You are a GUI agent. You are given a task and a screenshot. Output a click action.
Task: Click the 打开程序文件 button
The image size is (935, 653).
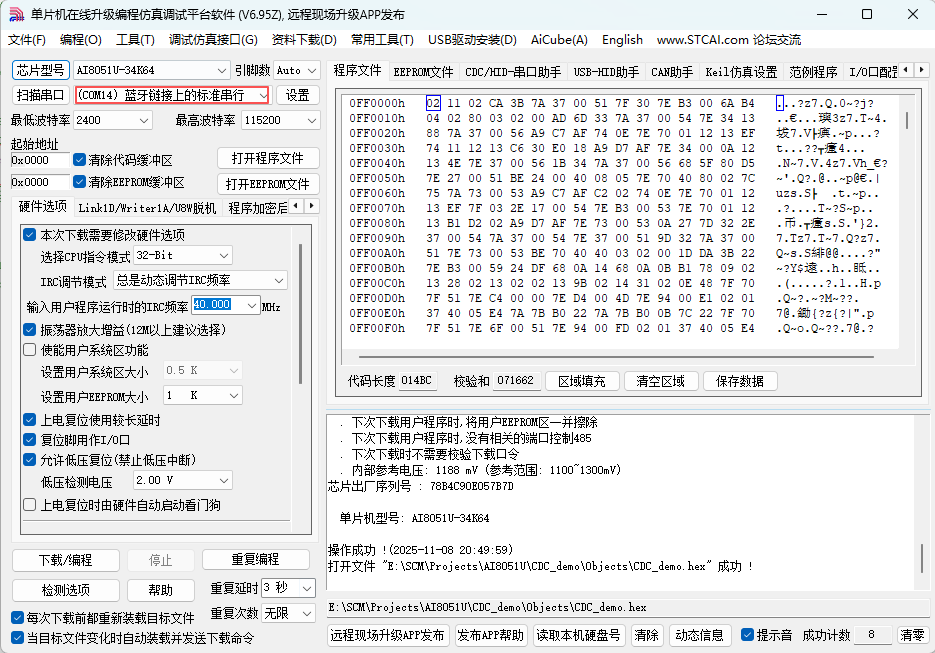click(267, 158)
